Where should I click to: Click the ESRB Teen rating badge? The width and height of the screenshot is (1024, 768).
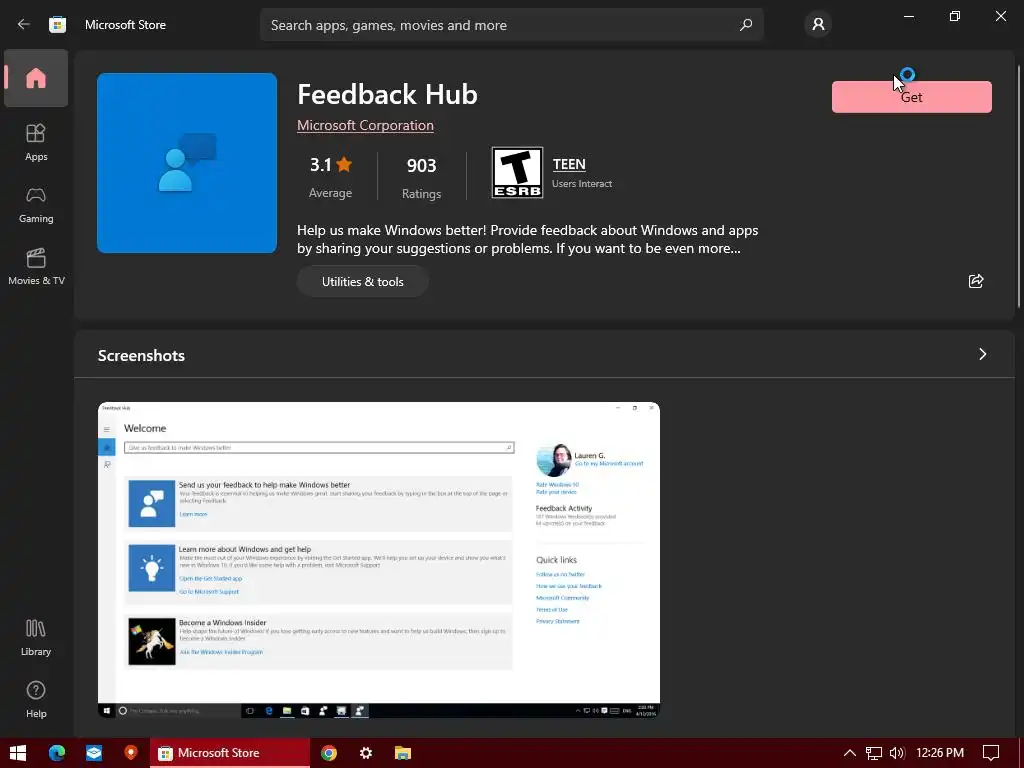pyautogui.click(x=517, y=172)
